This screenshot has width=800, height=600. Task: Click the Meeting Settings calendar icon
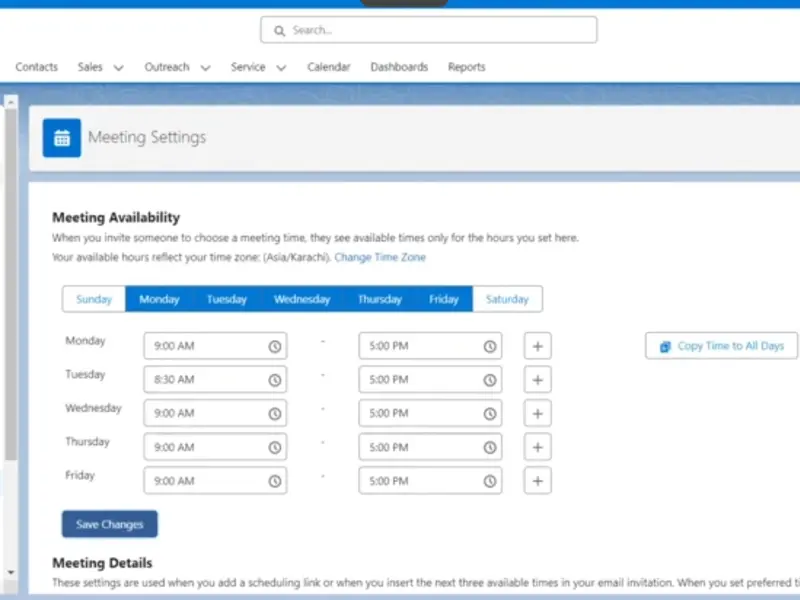[62, 138]
